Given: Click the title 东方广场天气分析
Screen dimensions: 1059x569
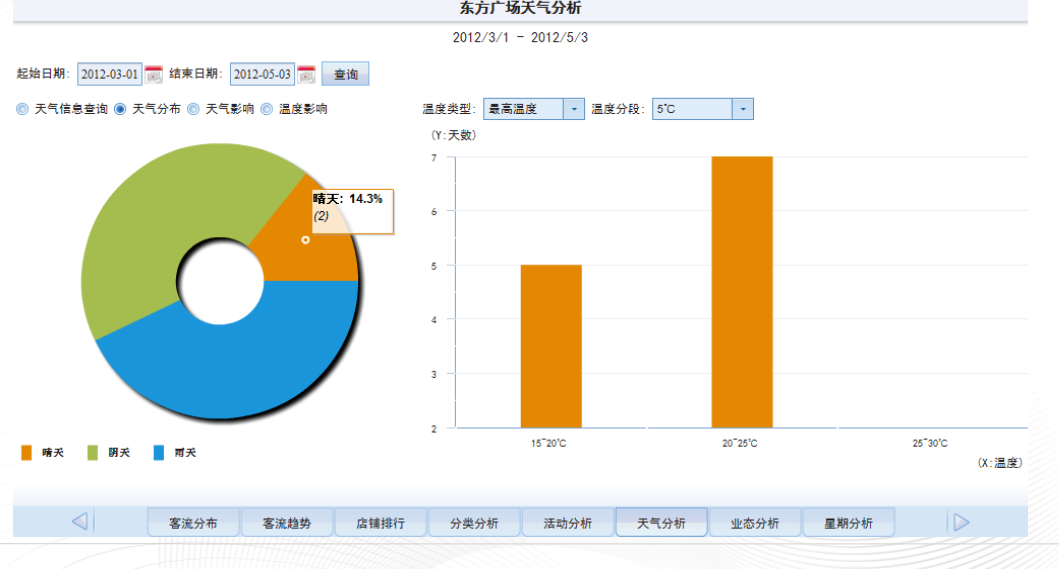Looking at the screenshot, I should coord(520,8).
